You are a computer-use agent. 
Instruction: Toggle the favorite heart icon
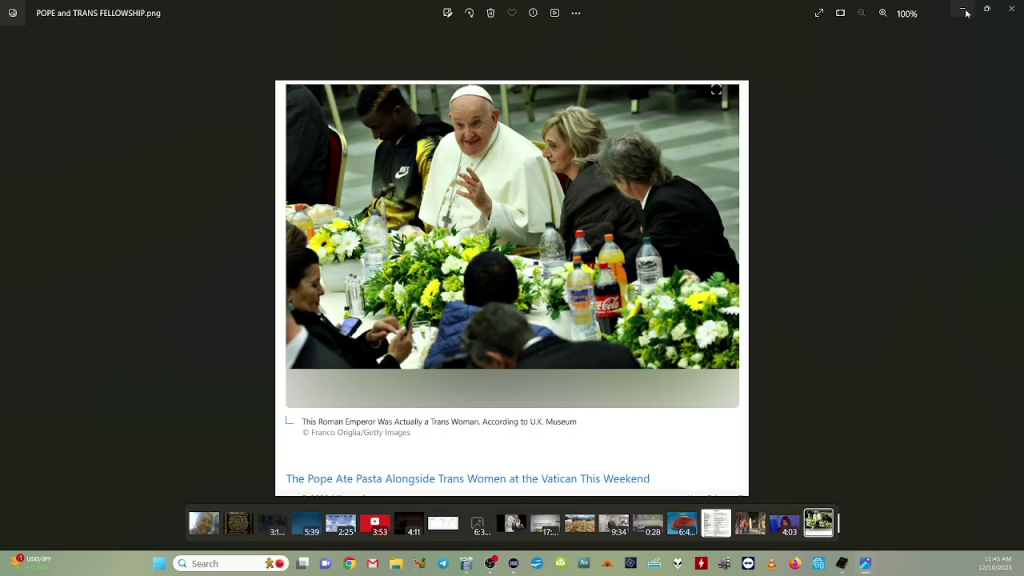pyautogui.click(x=512, y=13)
